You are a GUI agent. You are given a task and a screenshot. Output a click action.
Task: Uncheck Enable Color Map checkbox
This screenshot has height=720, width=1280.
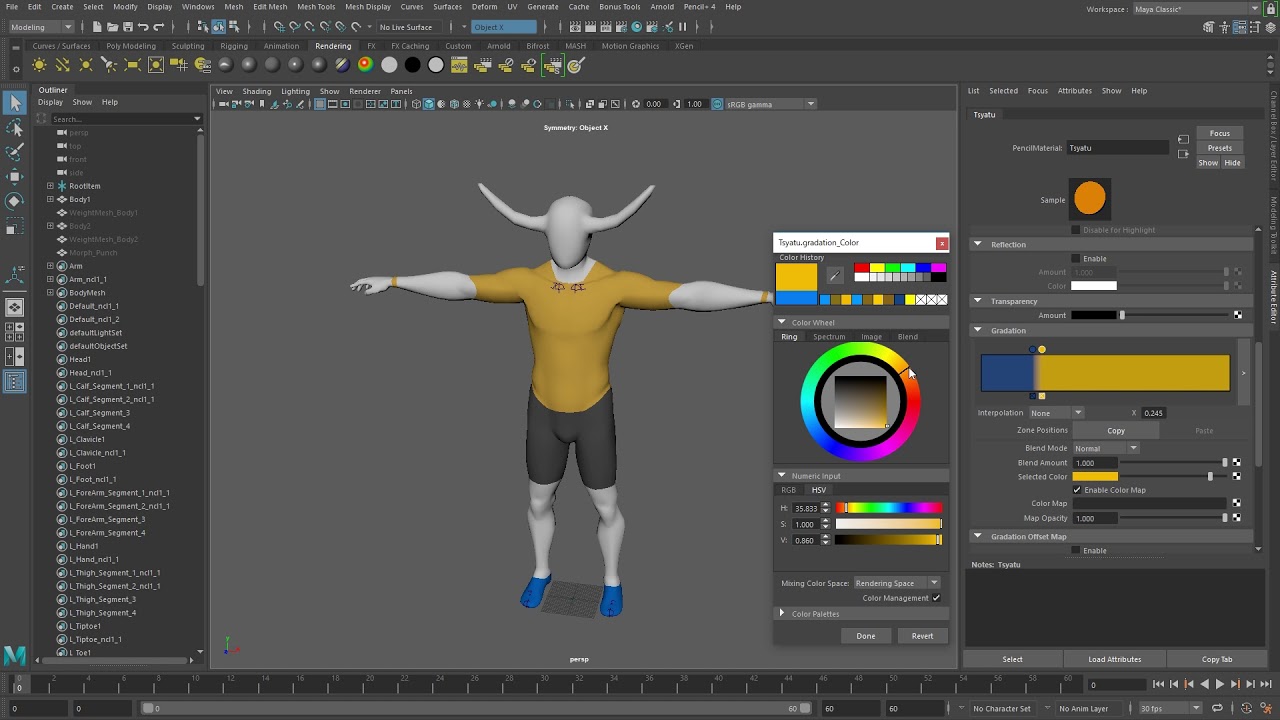pos(1077,490)
